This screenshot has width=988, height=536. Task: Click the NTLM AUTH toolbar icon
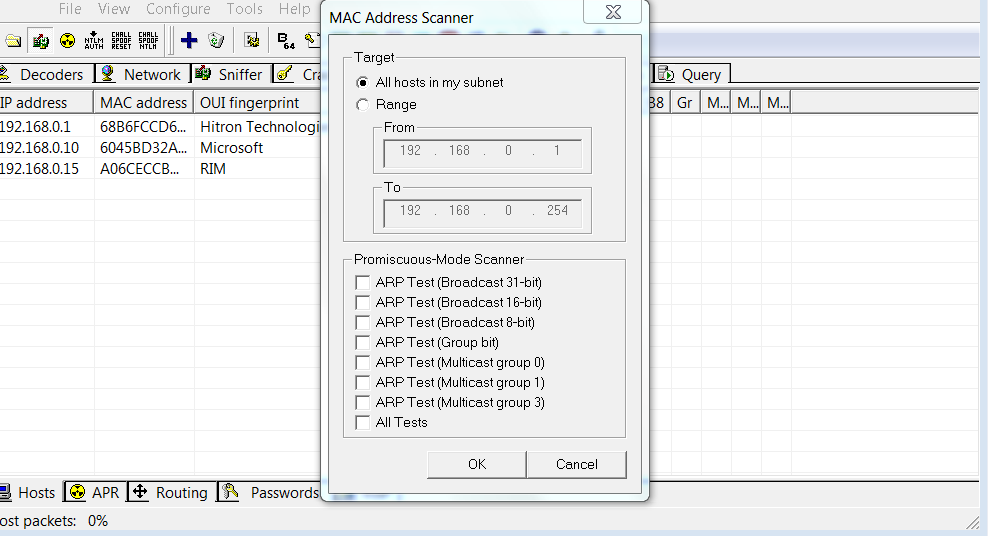point(94,41)
